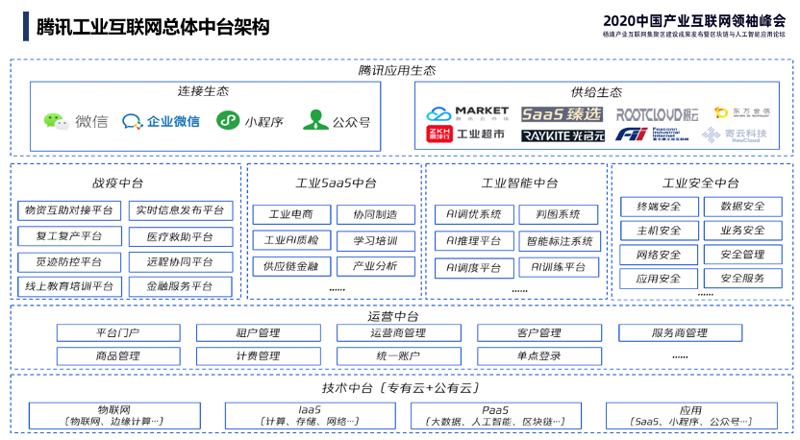Choose the 主机安全 box
Image resolution: width=800 pixels, height=440 pixels.
click(659, 231)
